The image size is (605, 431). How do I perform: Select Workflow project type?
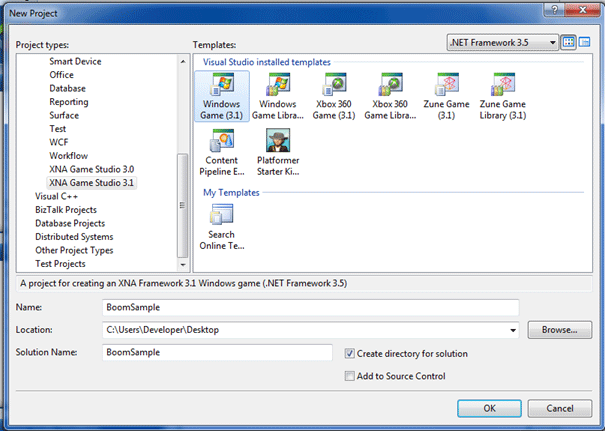click(69, 156)
